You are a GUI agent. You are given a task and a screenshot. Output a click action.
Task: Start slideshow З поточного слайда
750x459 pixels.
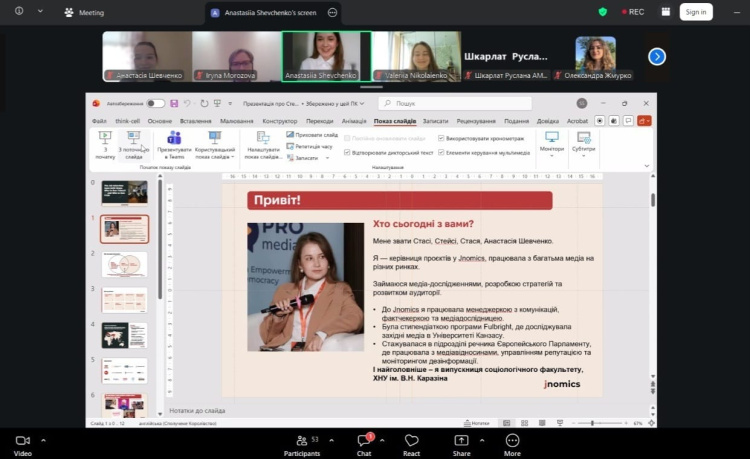(133, 145)
